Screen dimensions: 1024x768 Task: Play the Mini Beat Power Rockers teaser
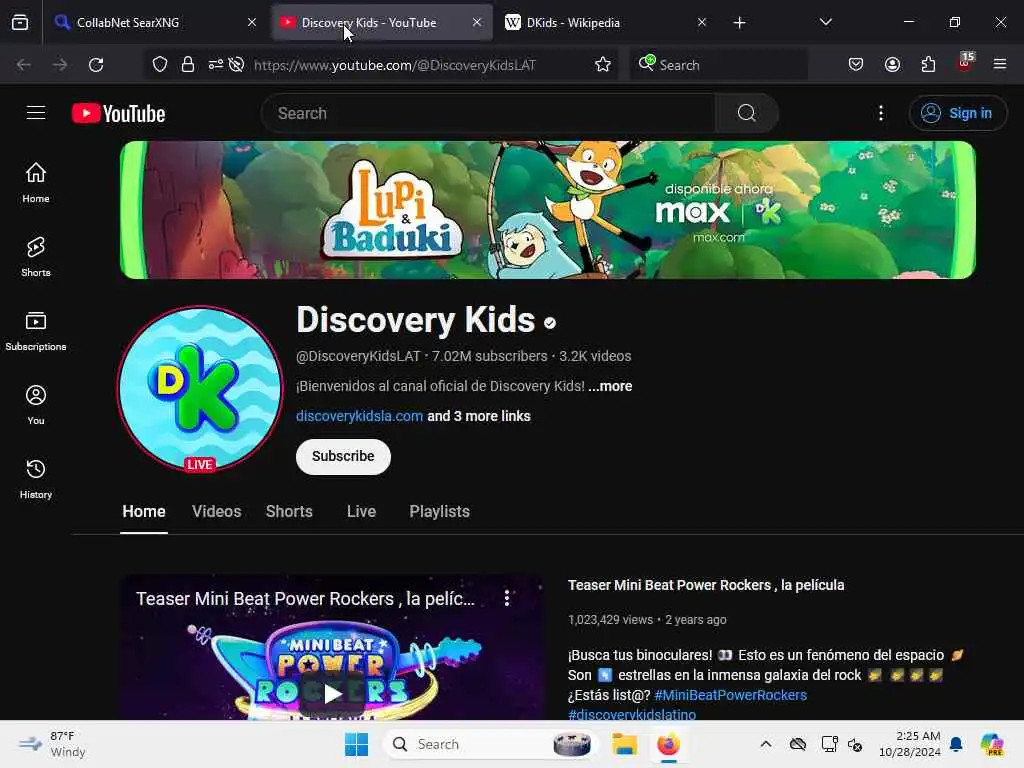[332, 693]
